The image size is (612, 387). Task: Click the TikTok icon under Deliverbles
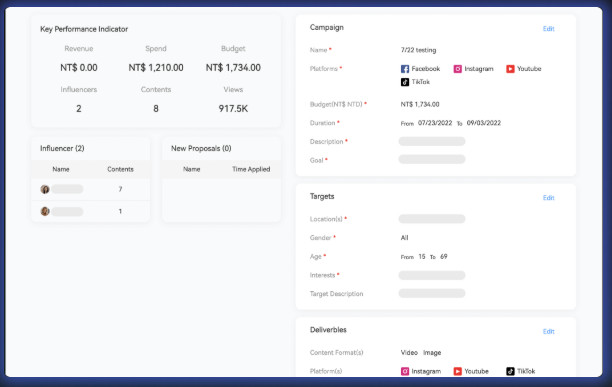point(510,371)
